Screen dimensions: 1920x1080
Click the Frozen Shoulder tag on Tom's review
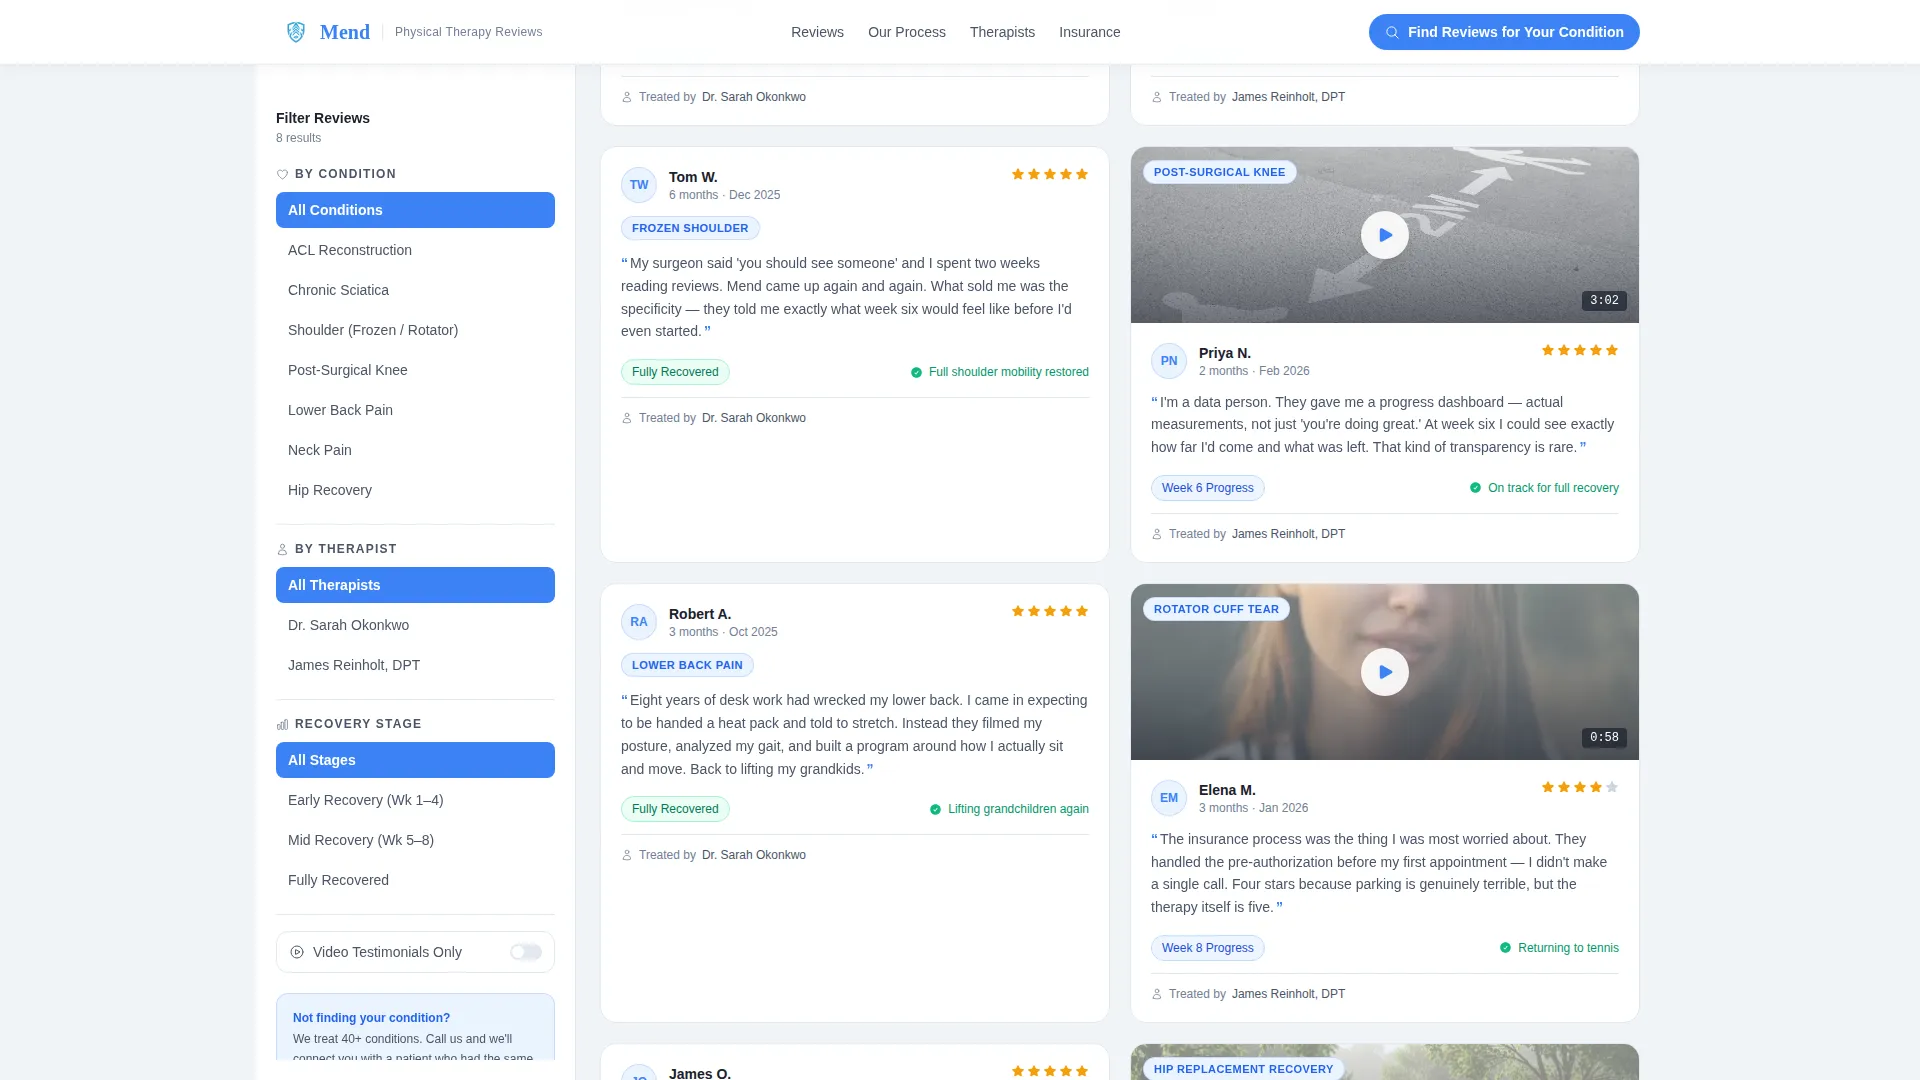pos(690,228)
